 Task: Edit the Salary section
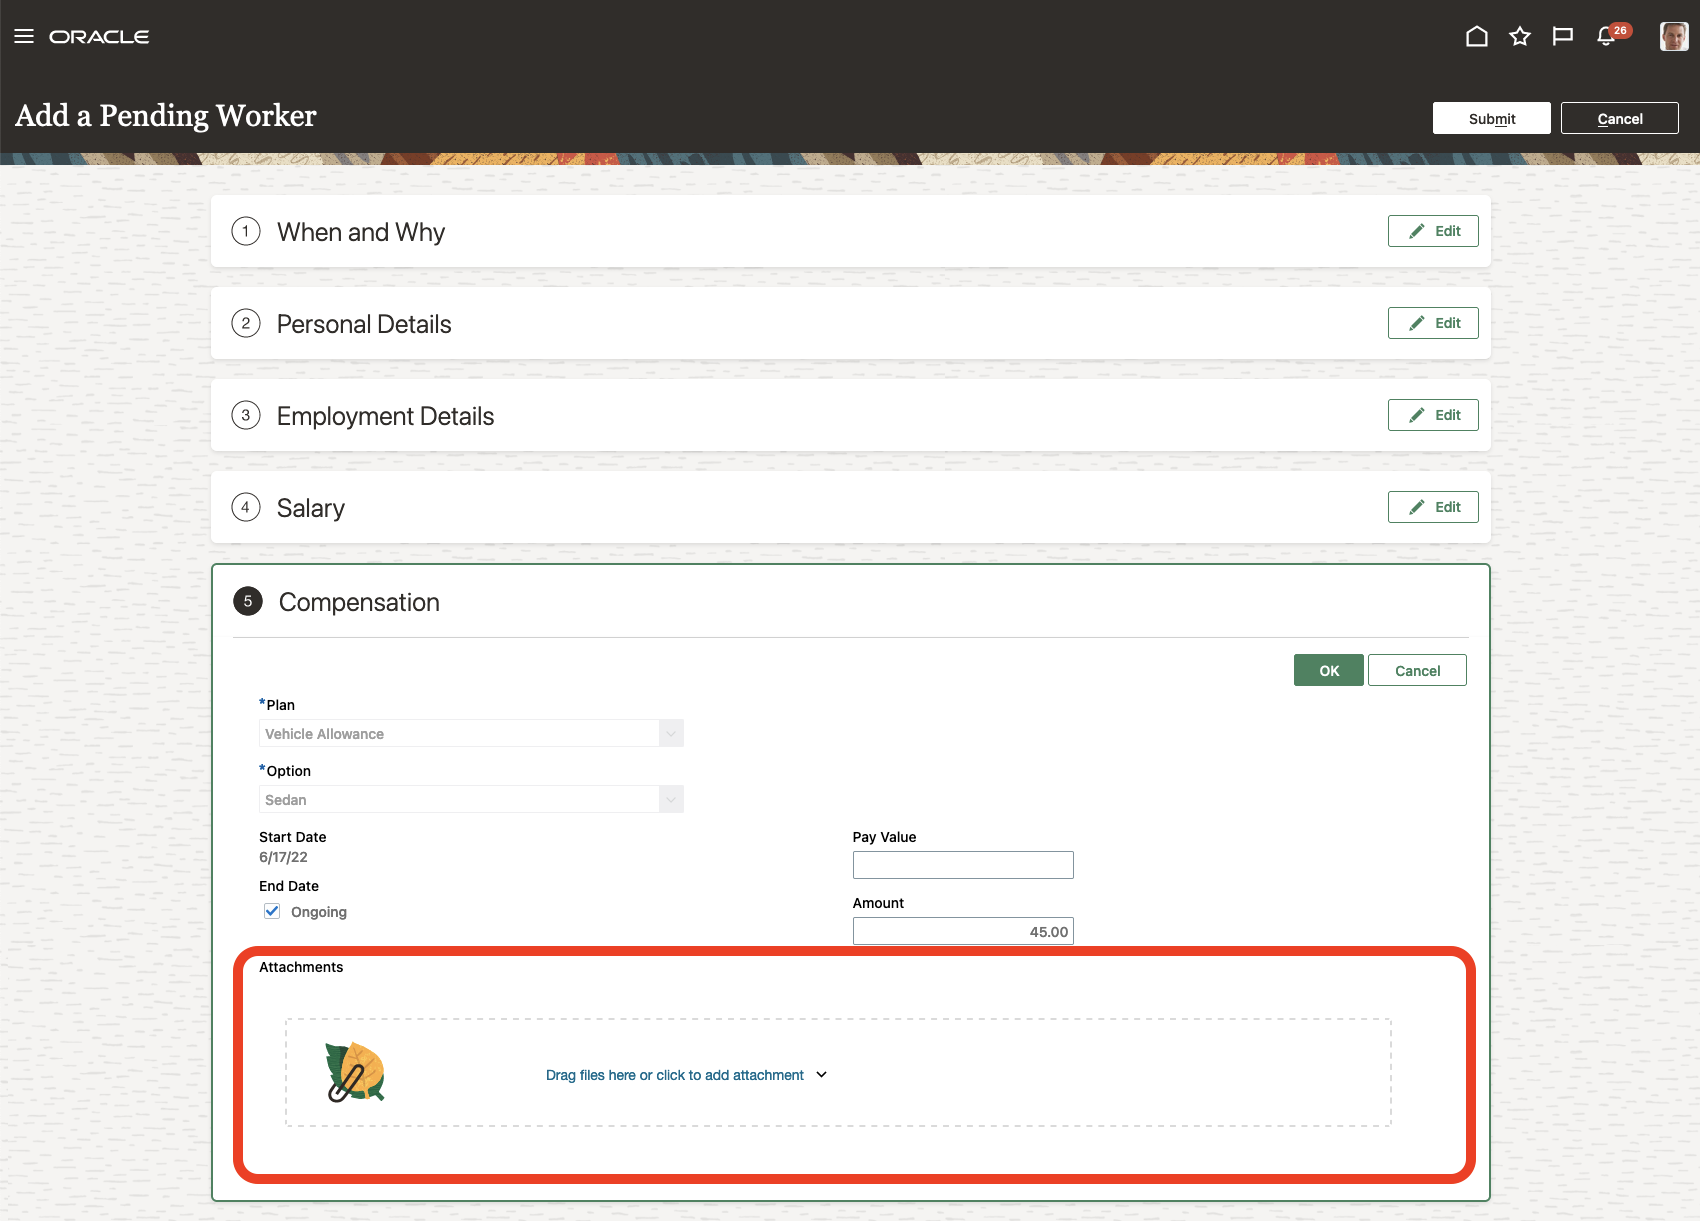(1432, 507)
